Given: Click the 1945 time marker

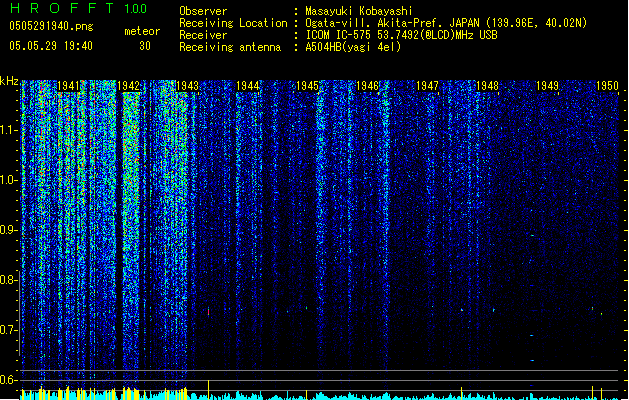Looking at the screenshot, I should coord(307,86).
